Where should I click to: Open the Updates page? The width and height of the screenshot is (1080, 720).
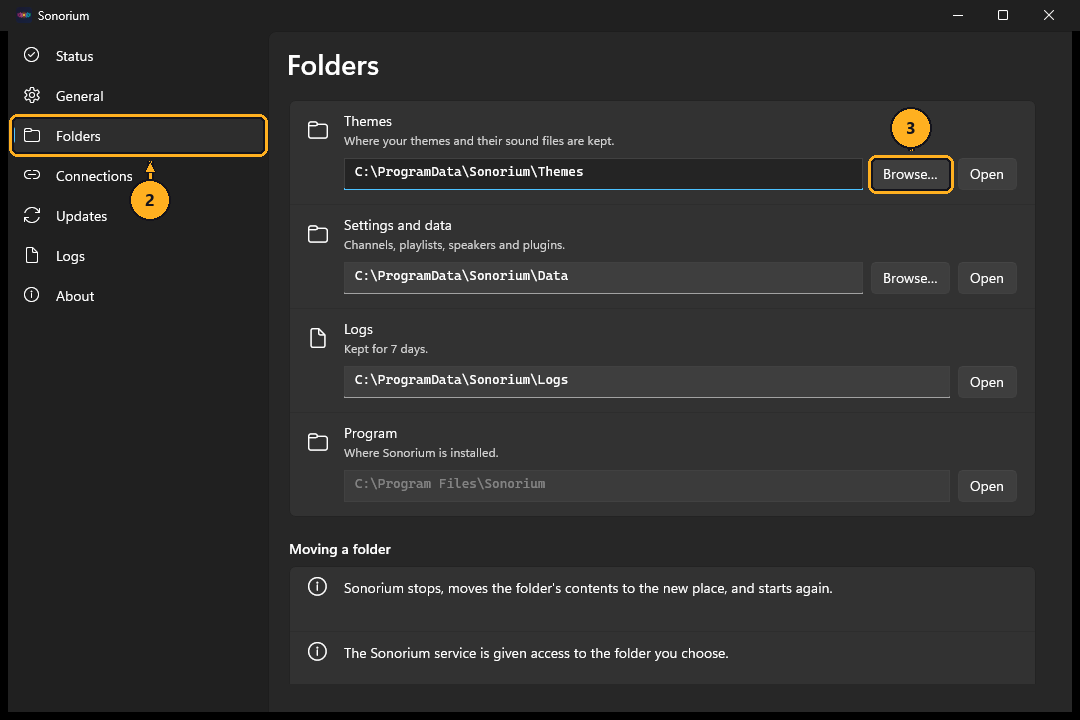click(138, 216)
